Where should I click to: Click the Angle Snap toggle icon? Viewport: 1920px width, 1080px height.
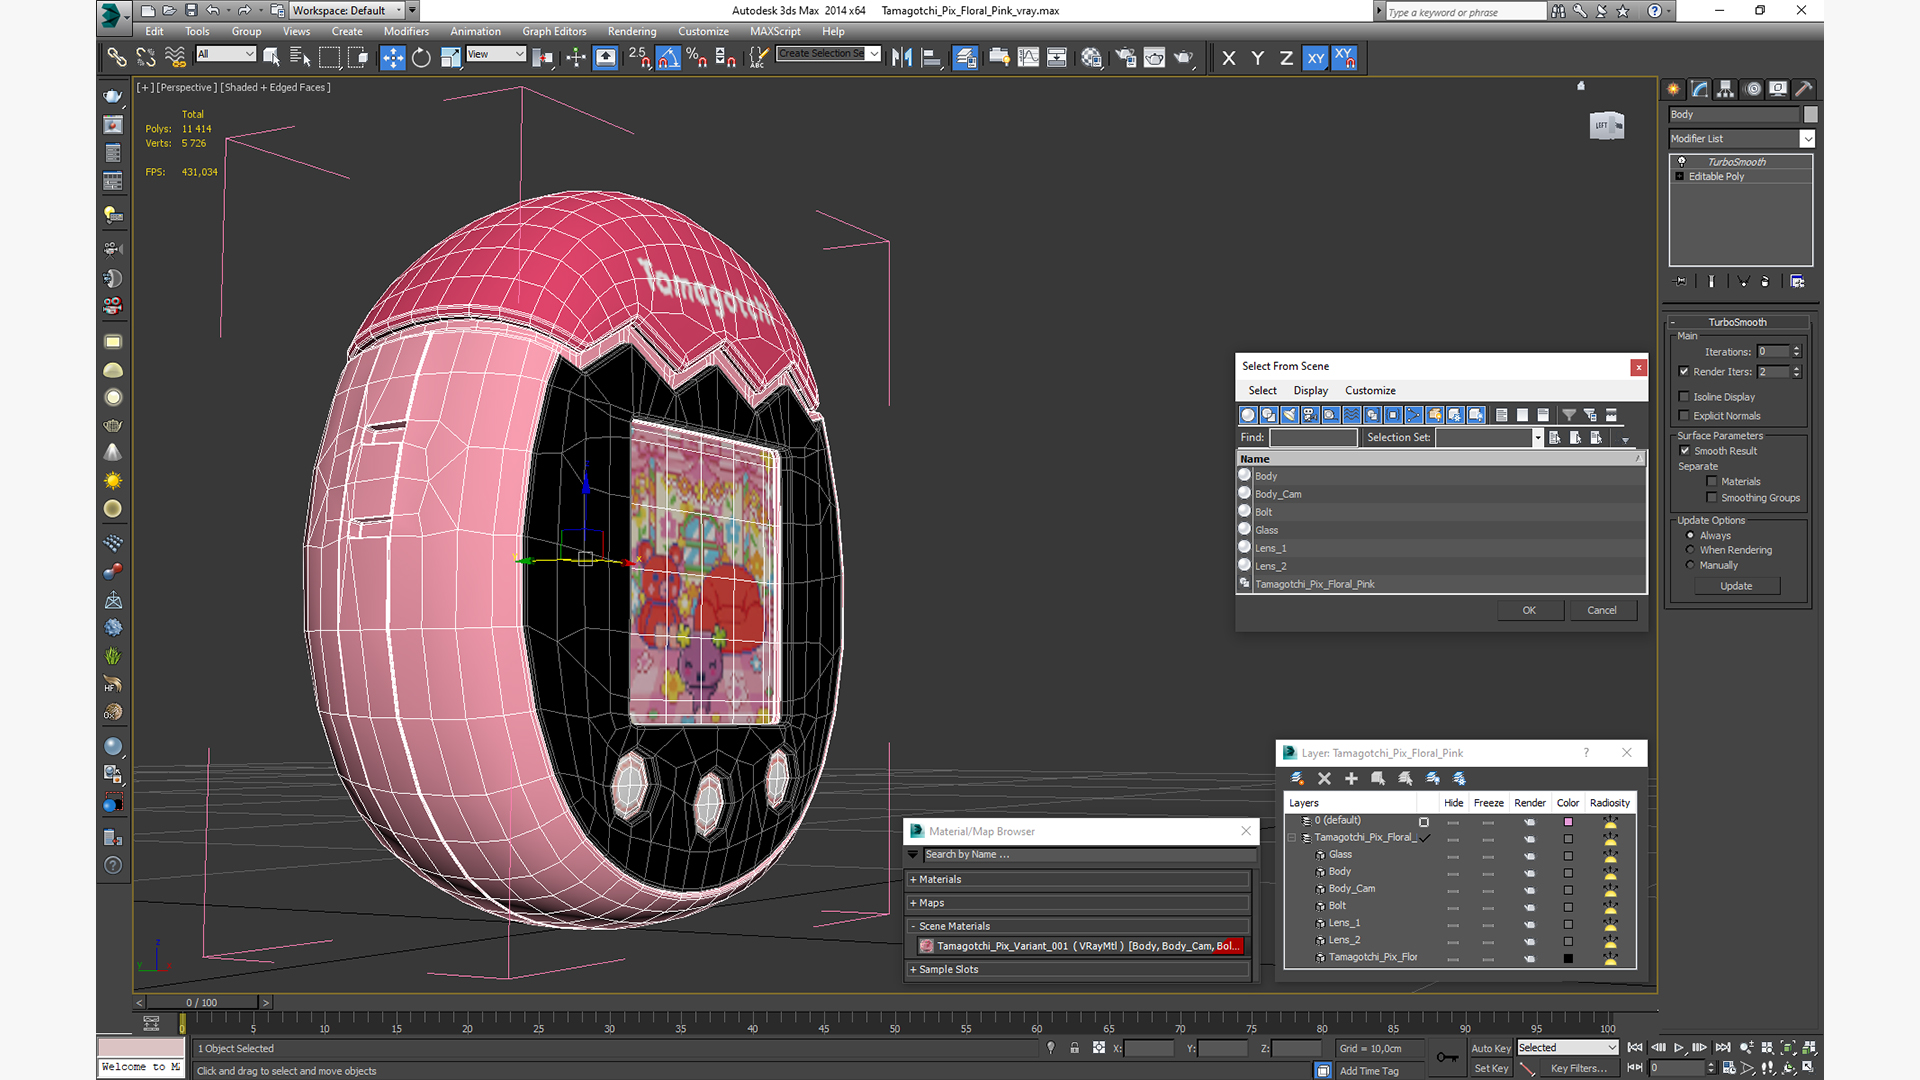pyautogui.click(x=668, y=58)
